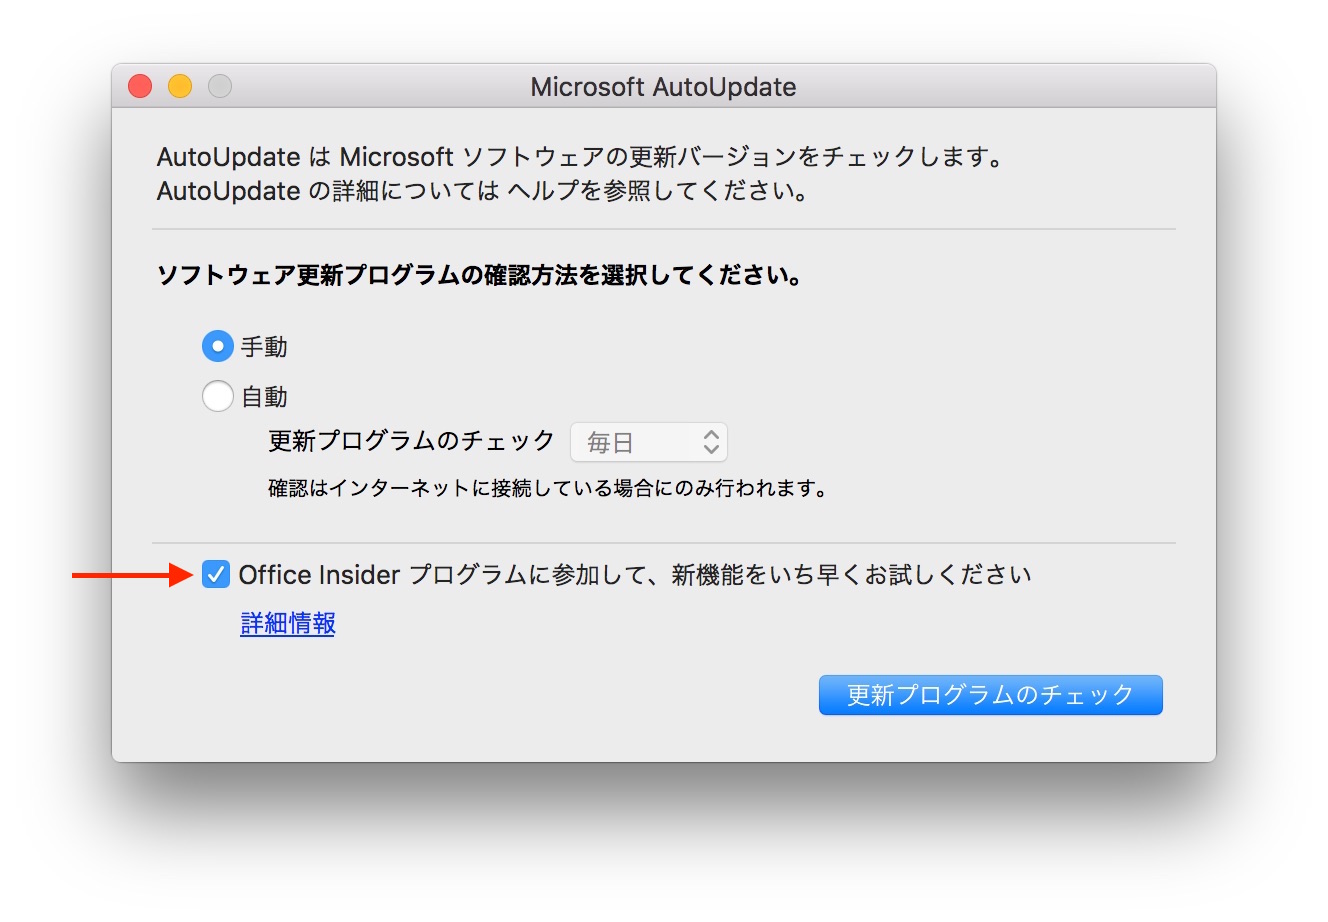
Task: Click the heading ソフトウェア更新プログラムの確認方法を選択してください。
Action: point(482,276)
